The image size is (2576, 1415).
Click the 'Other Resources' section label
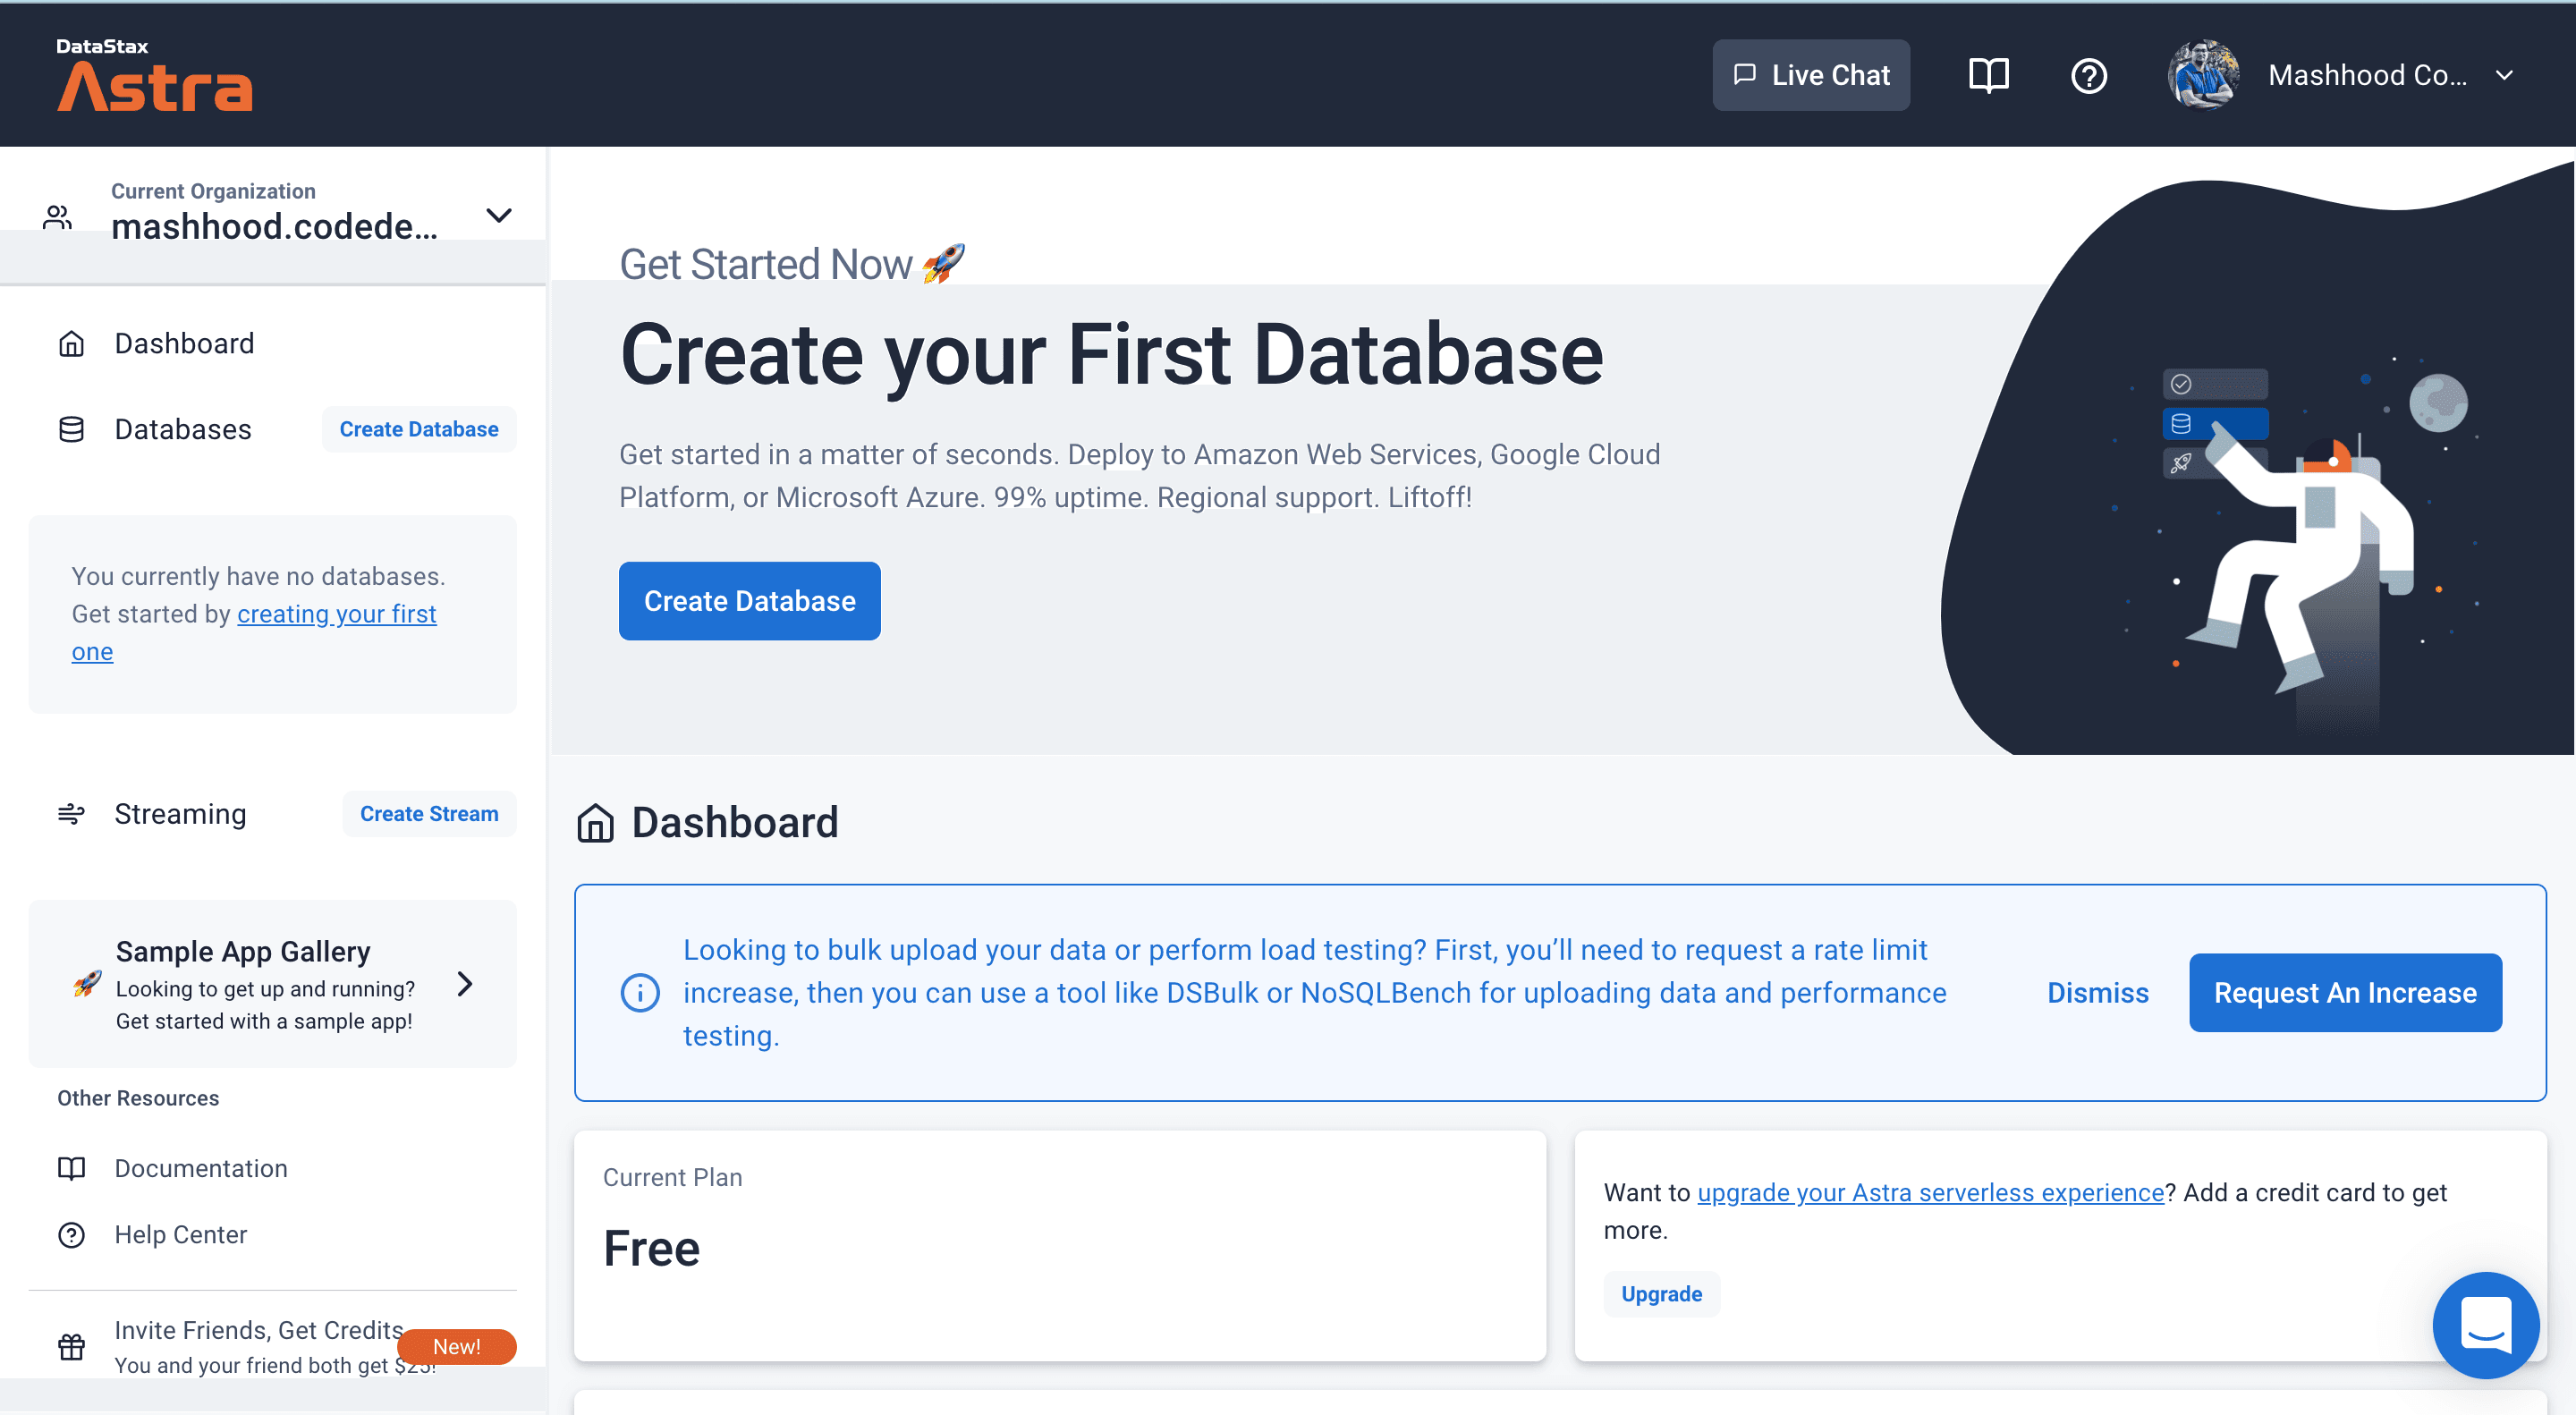point(138,1098)
